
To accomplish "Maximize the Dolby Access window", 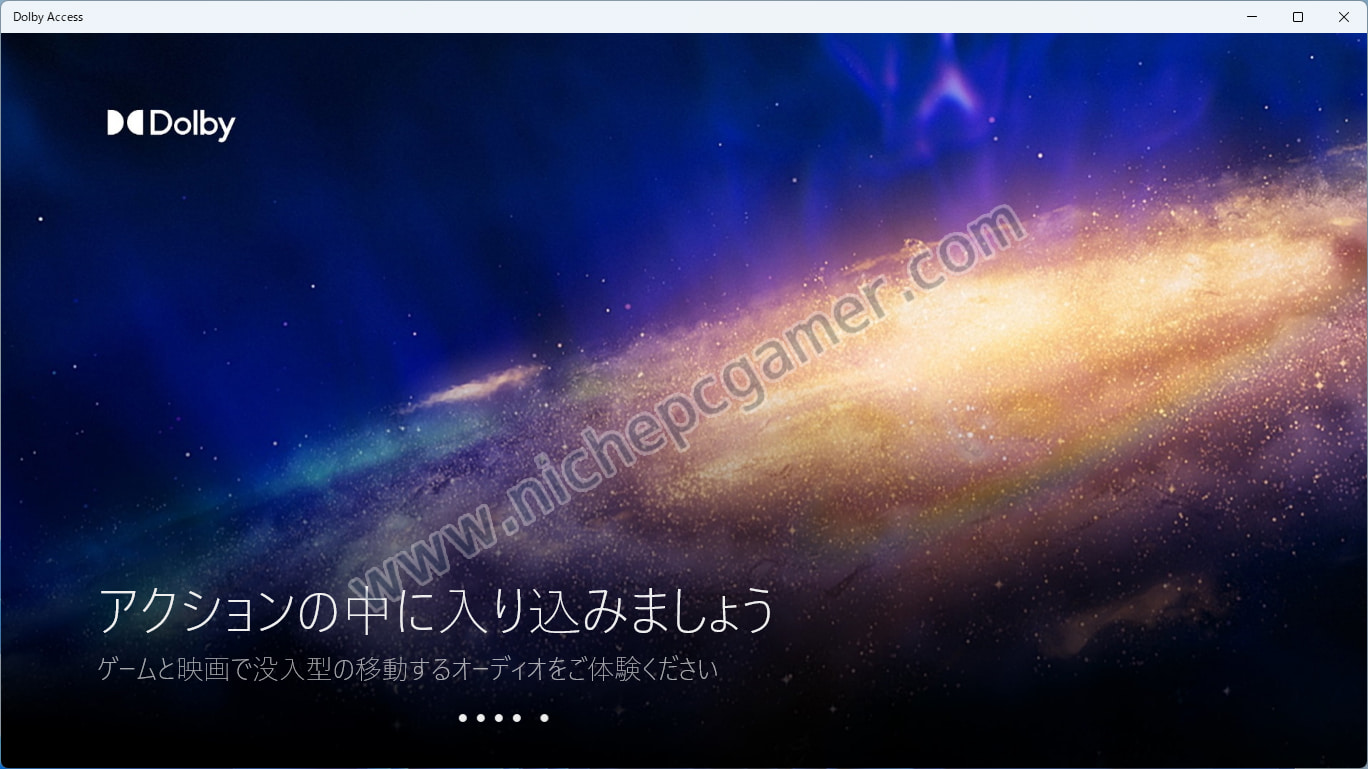I will coord(1298,17).
